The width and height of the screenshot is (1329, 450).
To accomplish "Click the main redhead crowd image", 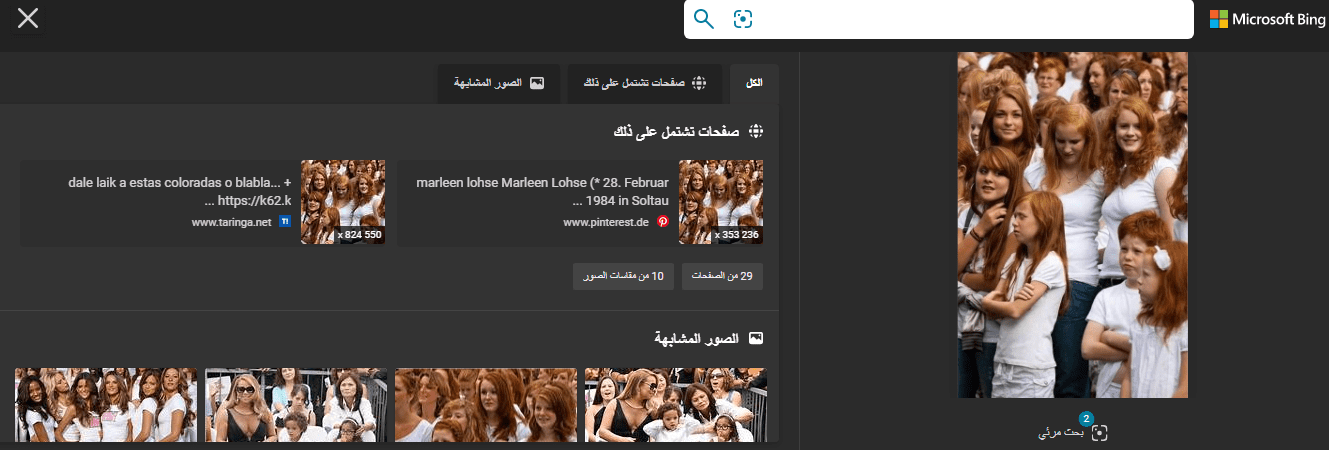I will click(1072, 225).
